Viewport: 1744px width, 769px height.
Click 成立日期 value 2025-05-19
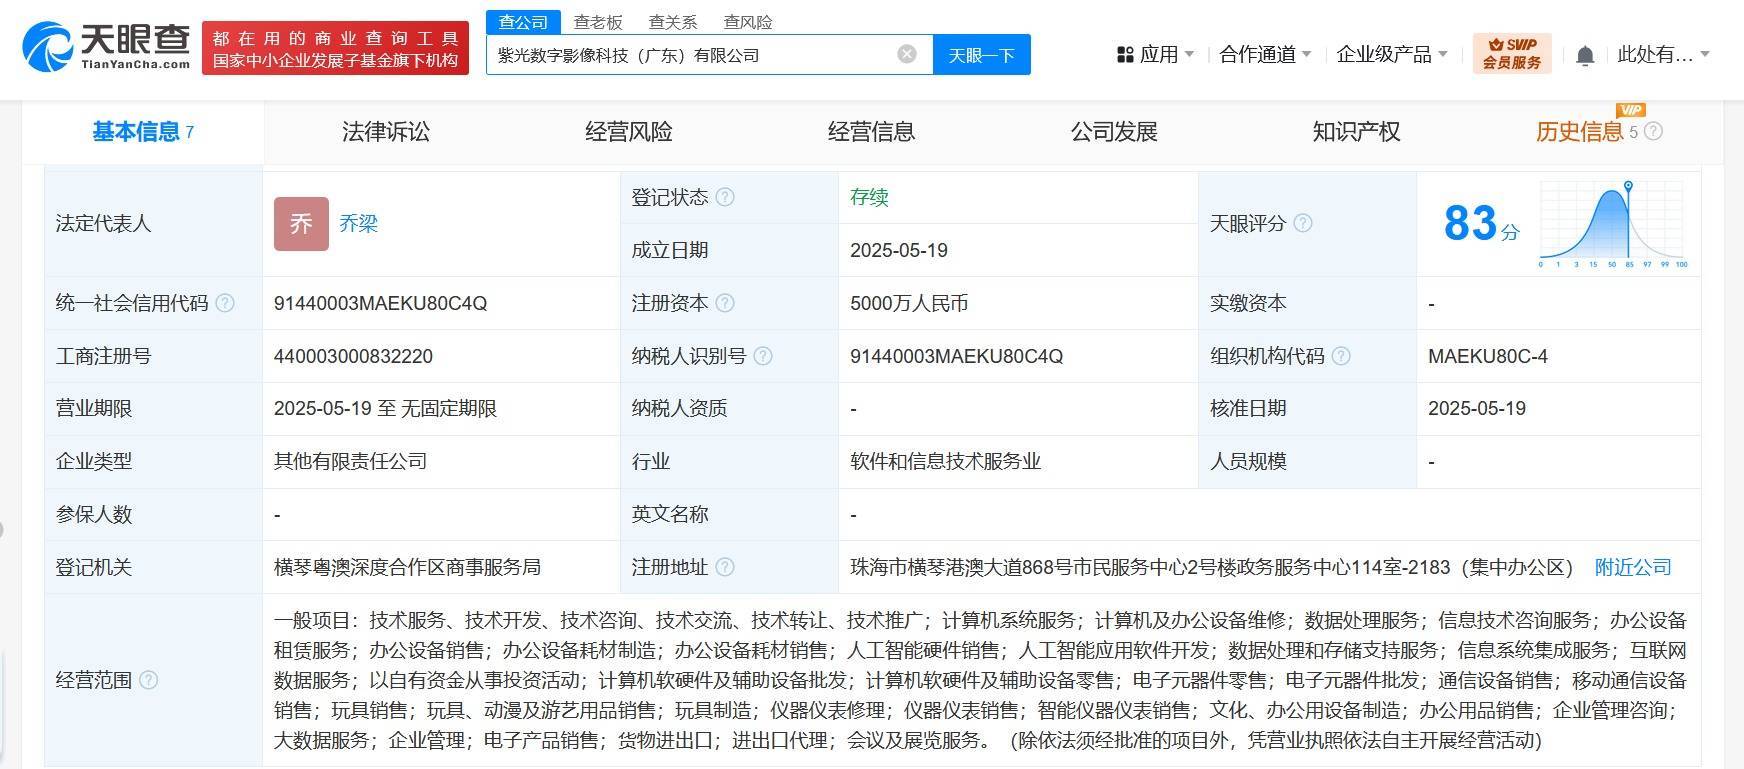(x=899, y=250)
